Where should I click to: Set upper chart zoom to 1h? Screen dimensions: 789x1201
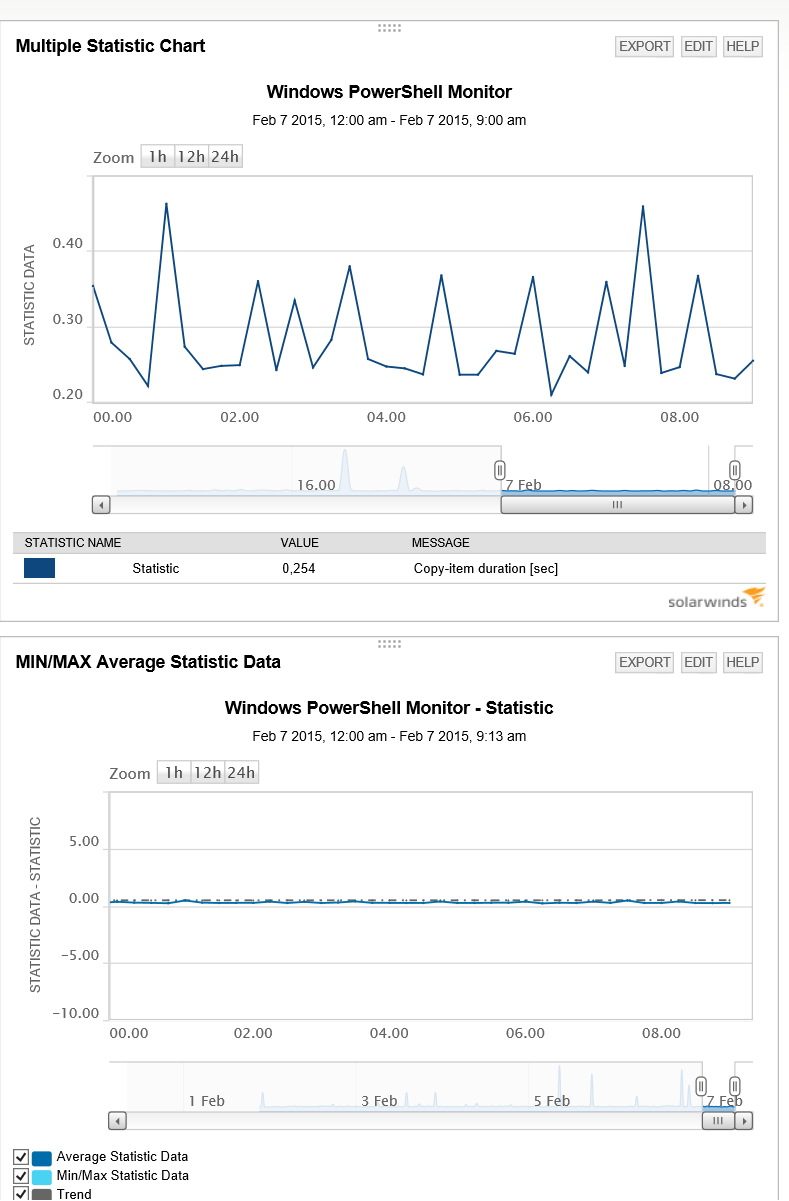tap(157, 157)
